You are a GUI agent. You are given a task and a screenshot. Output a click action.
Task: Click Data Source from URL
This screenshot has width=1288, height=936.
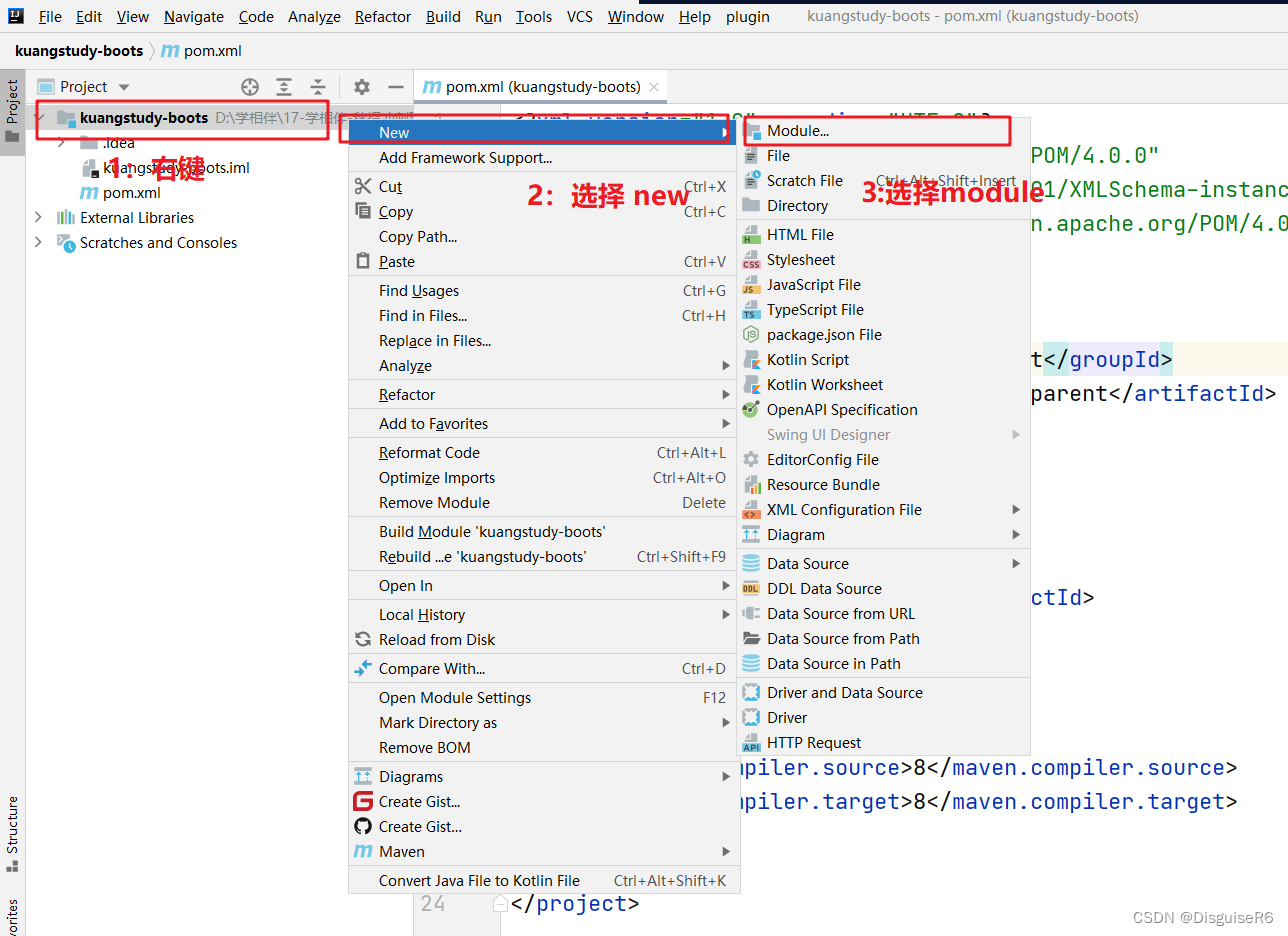coord(884,614)
